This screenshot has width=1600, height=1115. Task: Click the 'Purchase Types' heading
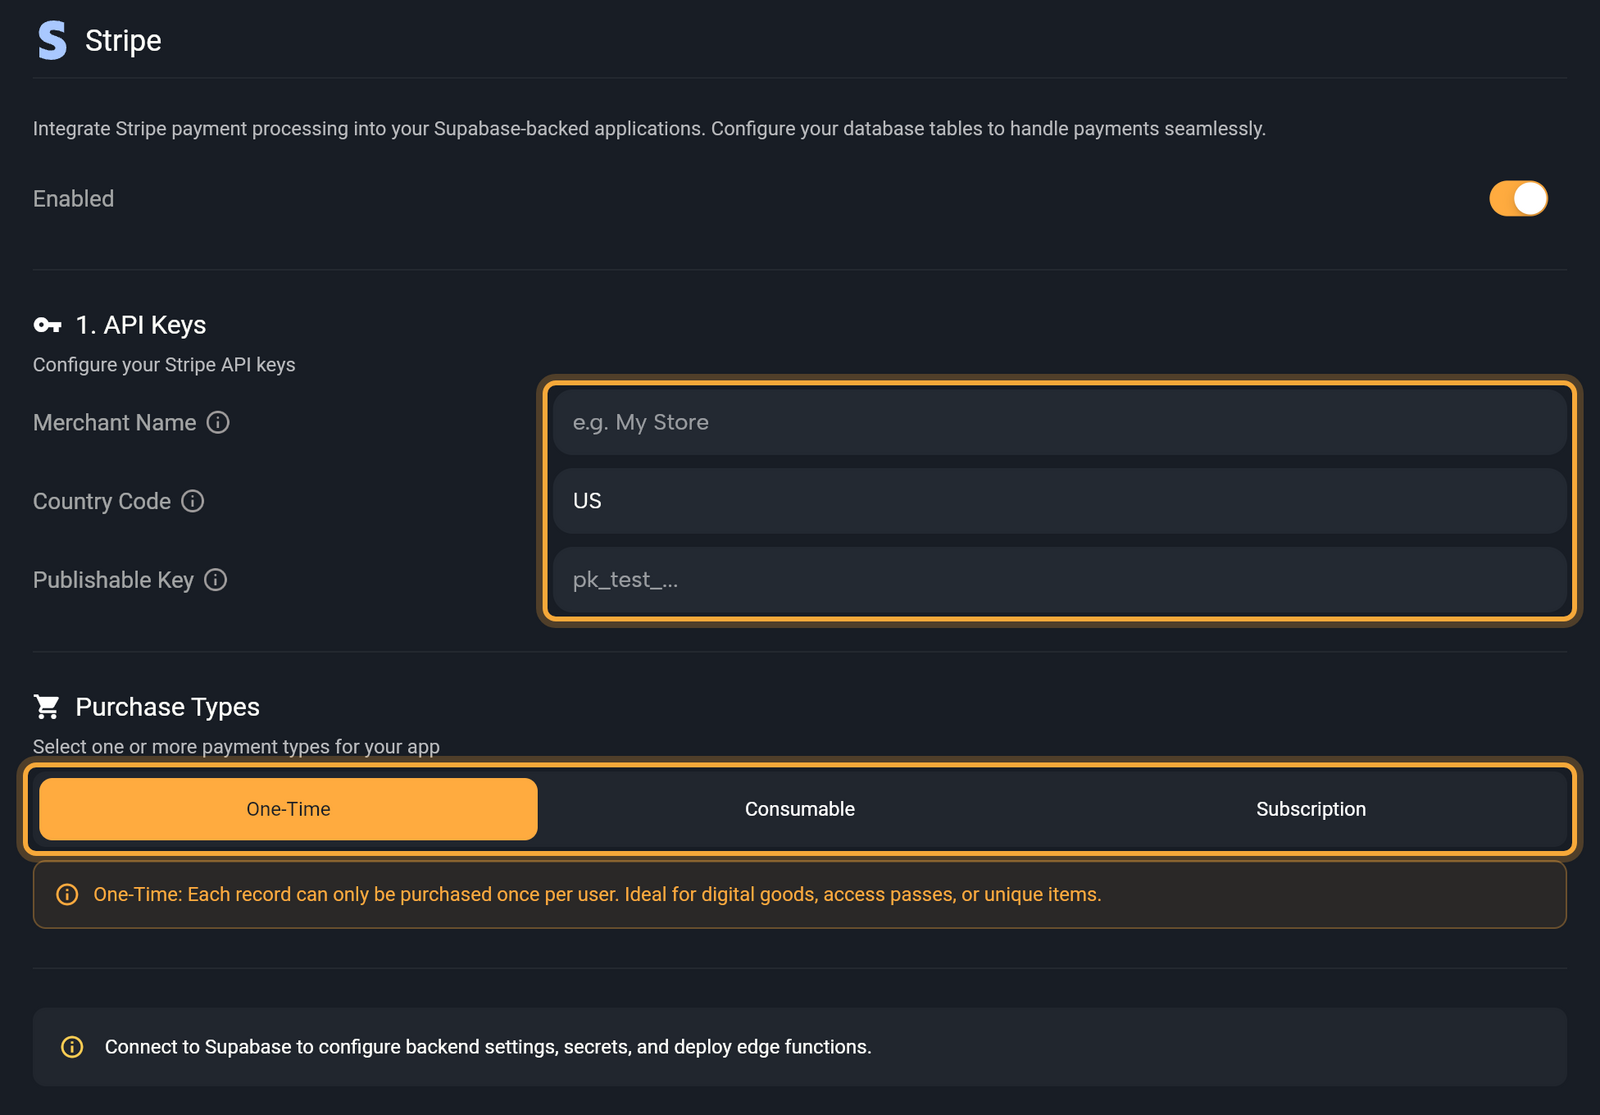point(168,707)
